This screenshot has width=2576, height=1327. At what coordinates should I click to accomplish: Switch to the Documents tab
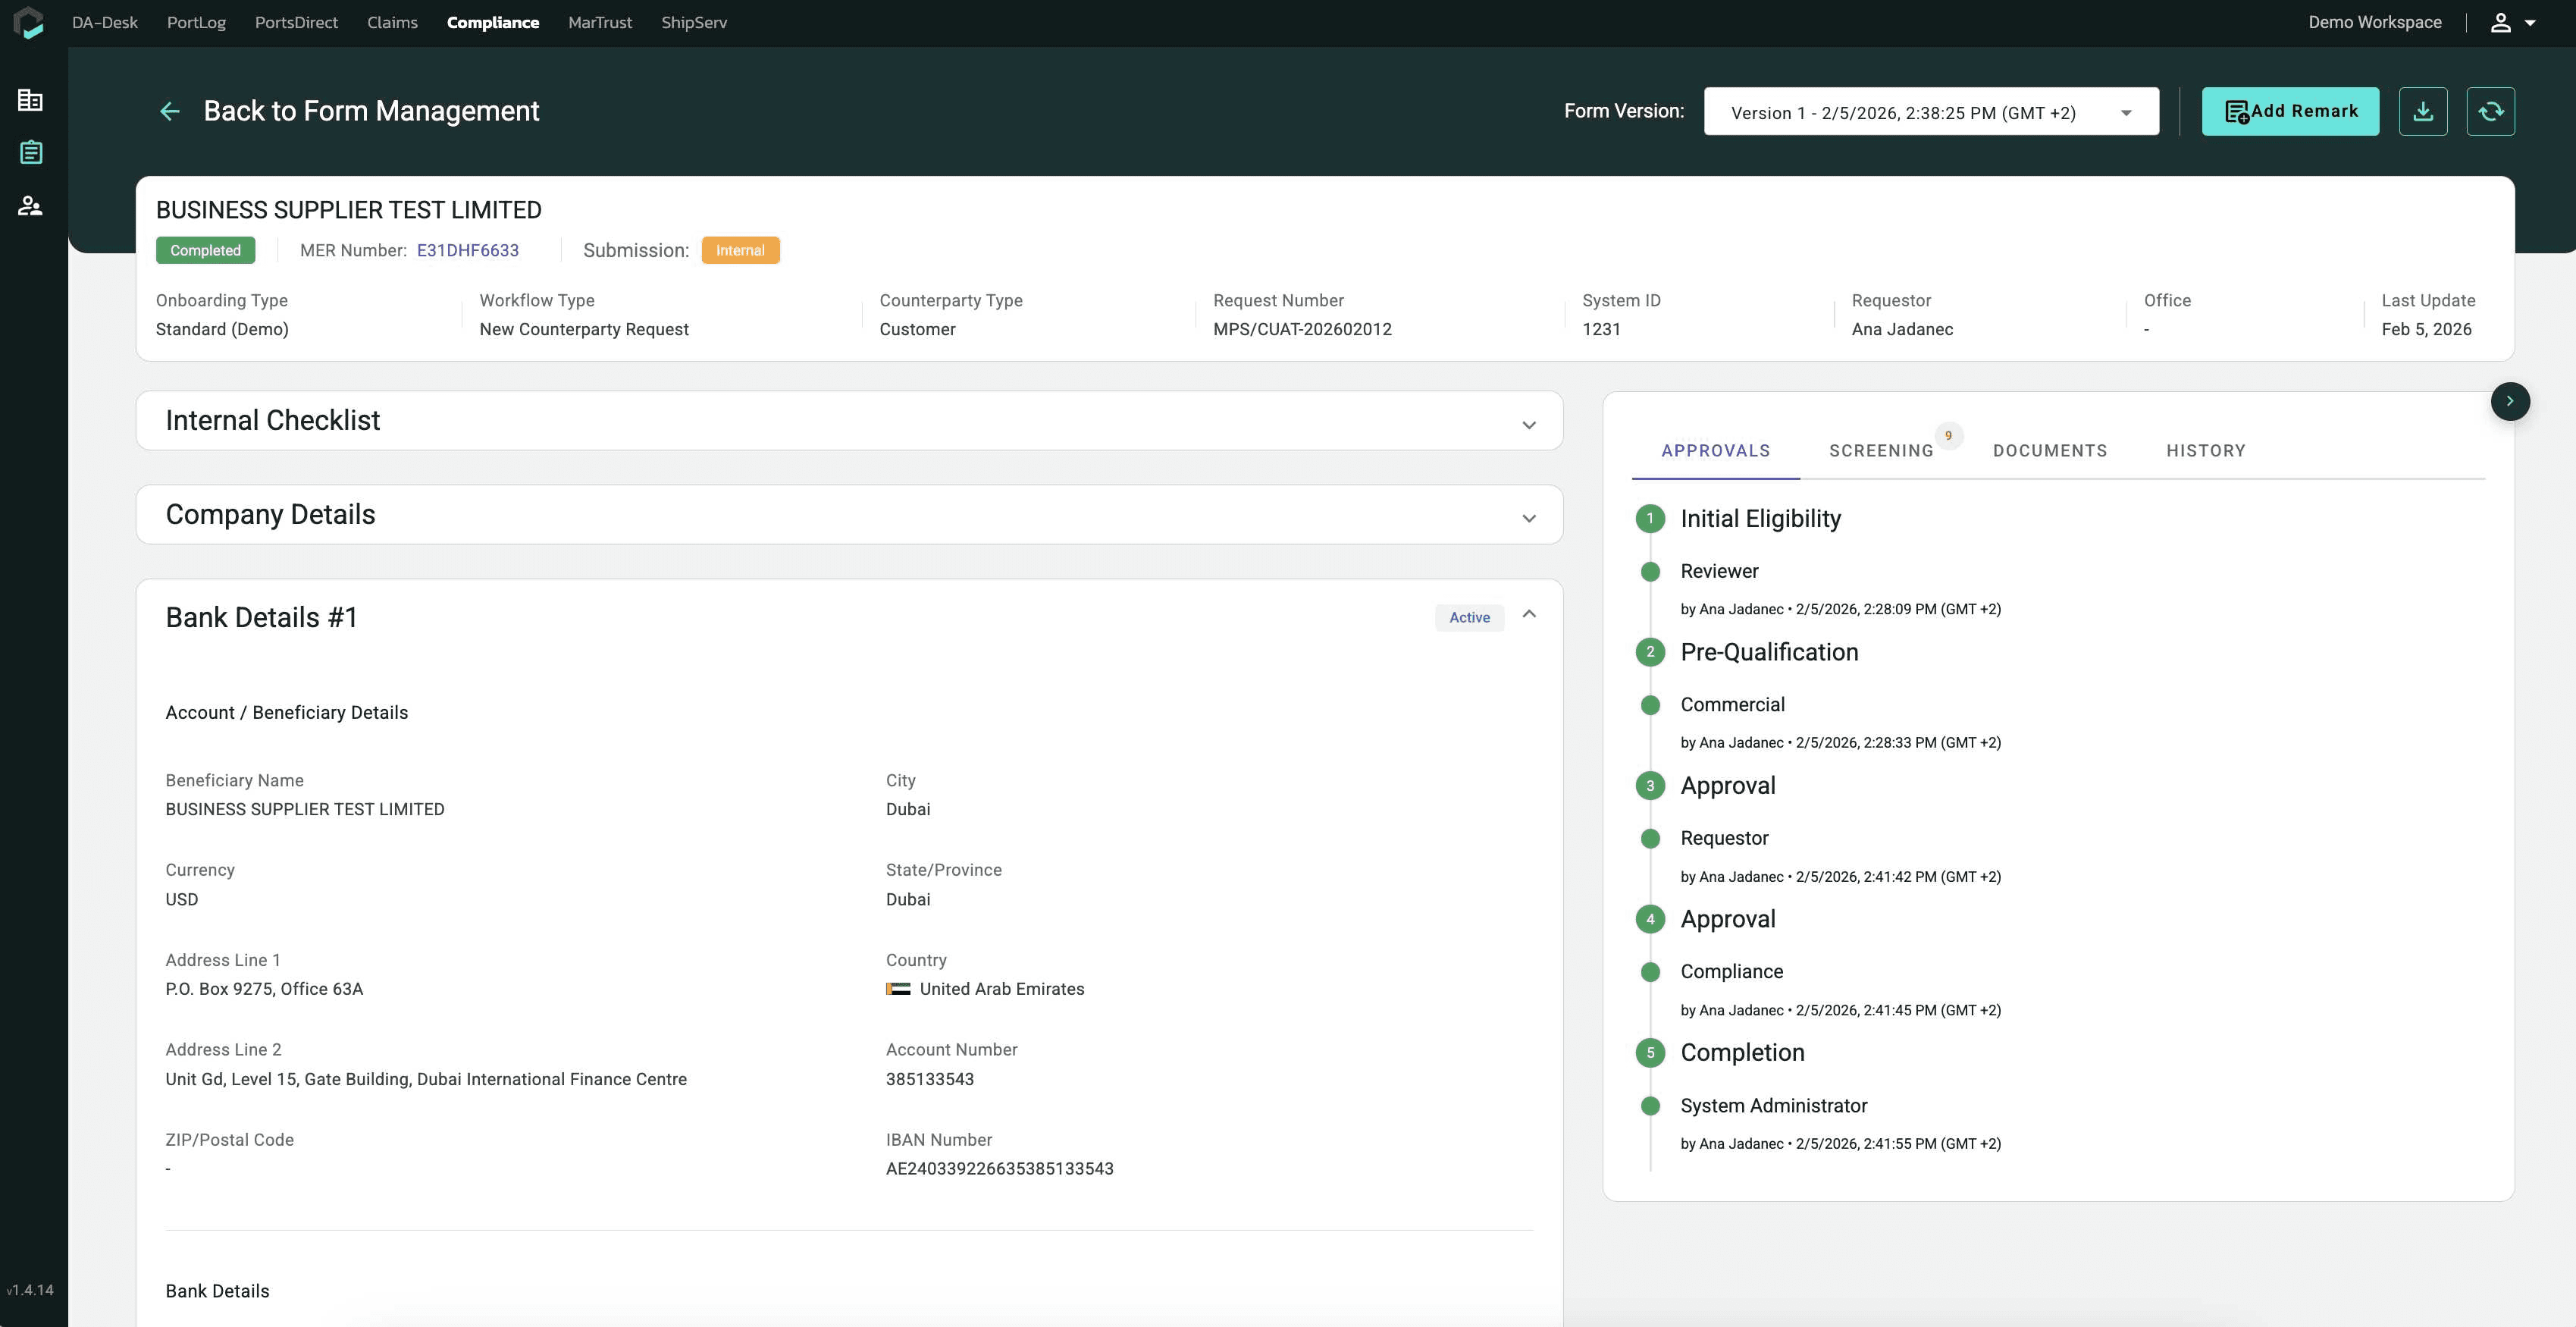2049,451
